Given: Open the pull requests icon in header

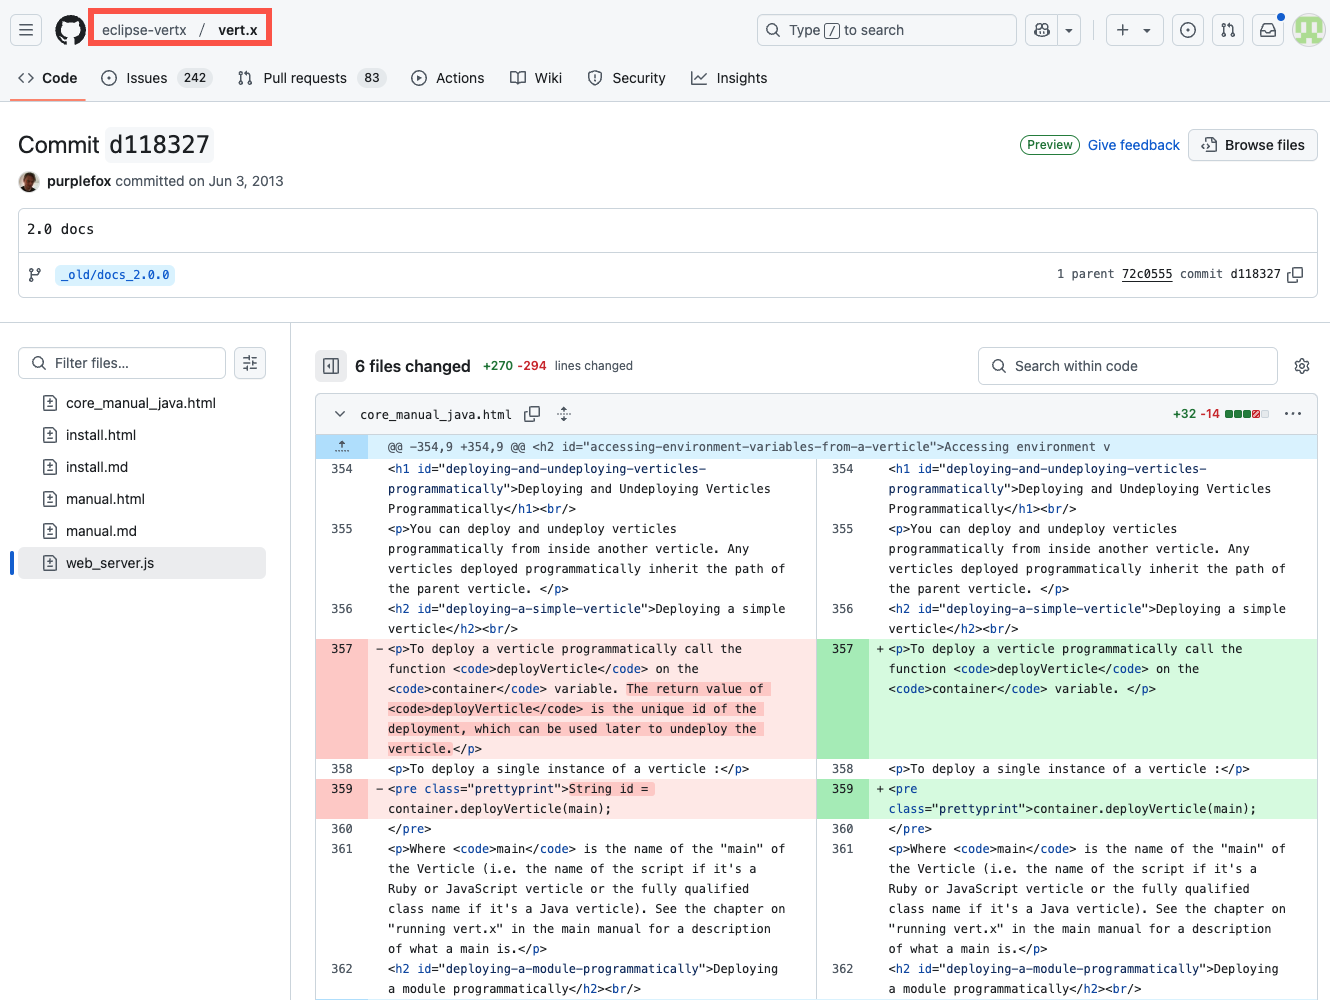Looking at the screenshot, I should coord(1227,30).
